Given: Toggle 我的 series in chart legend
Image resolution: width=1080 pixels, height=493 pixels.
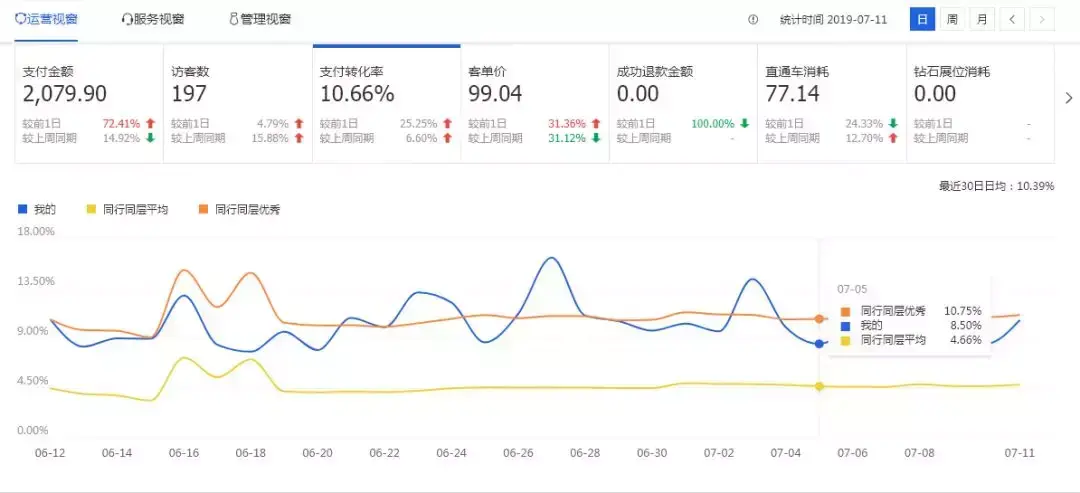Looking at the screenshot, I should pos(37,209).
